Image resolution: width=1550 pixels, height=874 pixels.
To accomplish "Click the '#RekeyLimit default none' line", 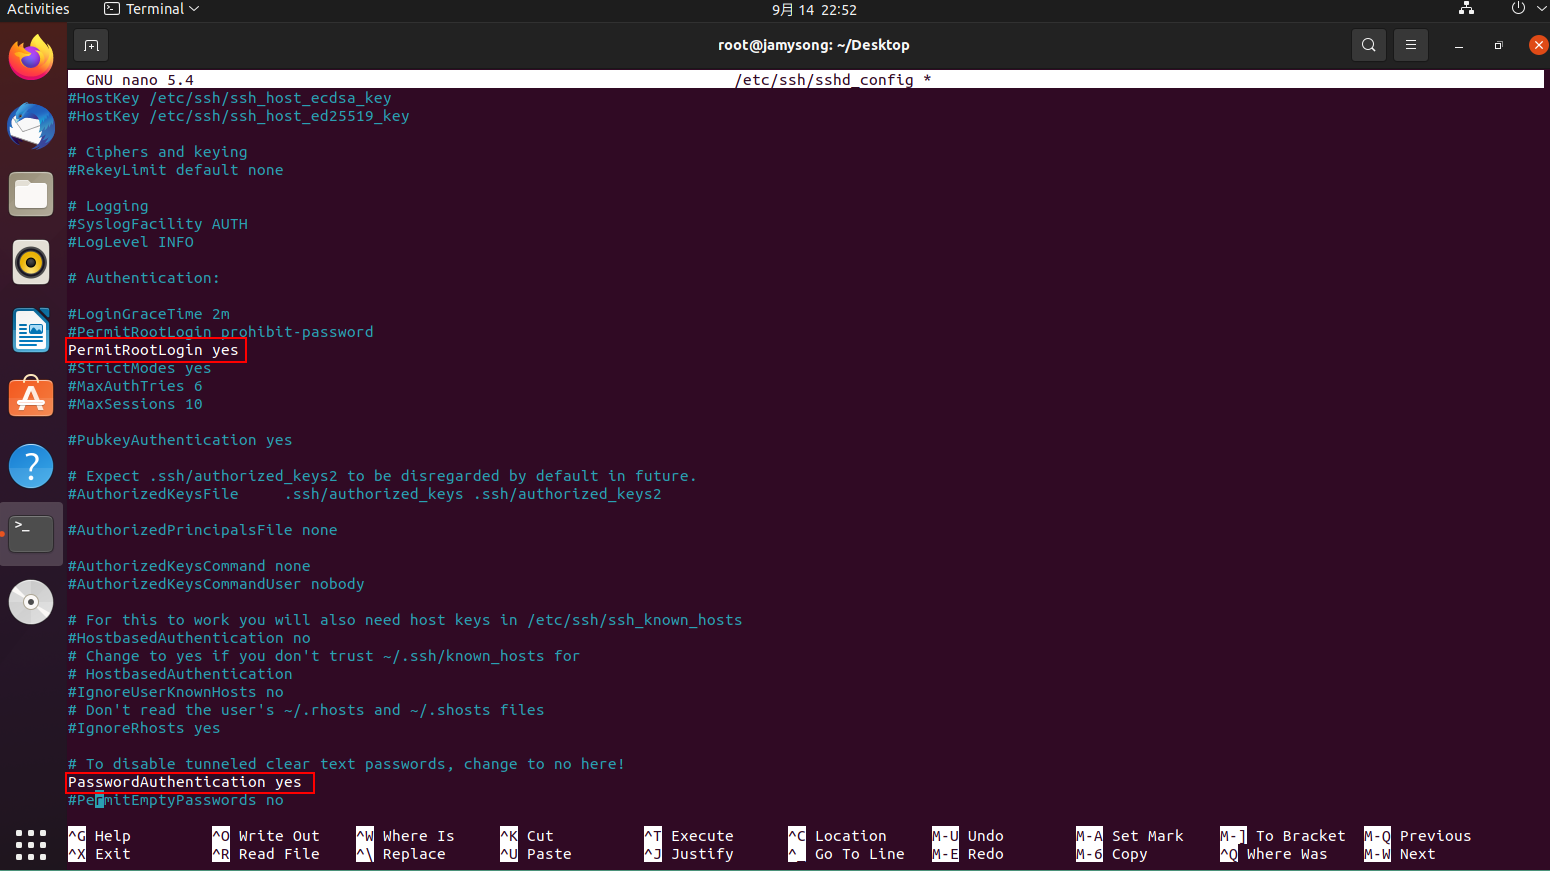I will coord(175,170).
